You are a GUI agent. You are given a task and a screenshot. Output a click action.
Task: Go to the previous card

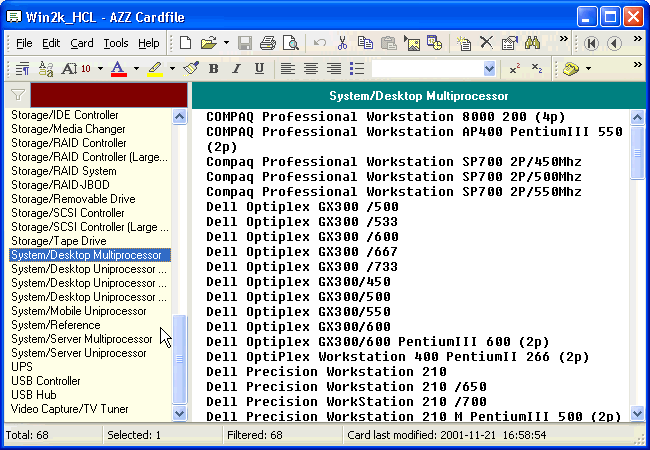pyautogui.click(x=614, y=43)
